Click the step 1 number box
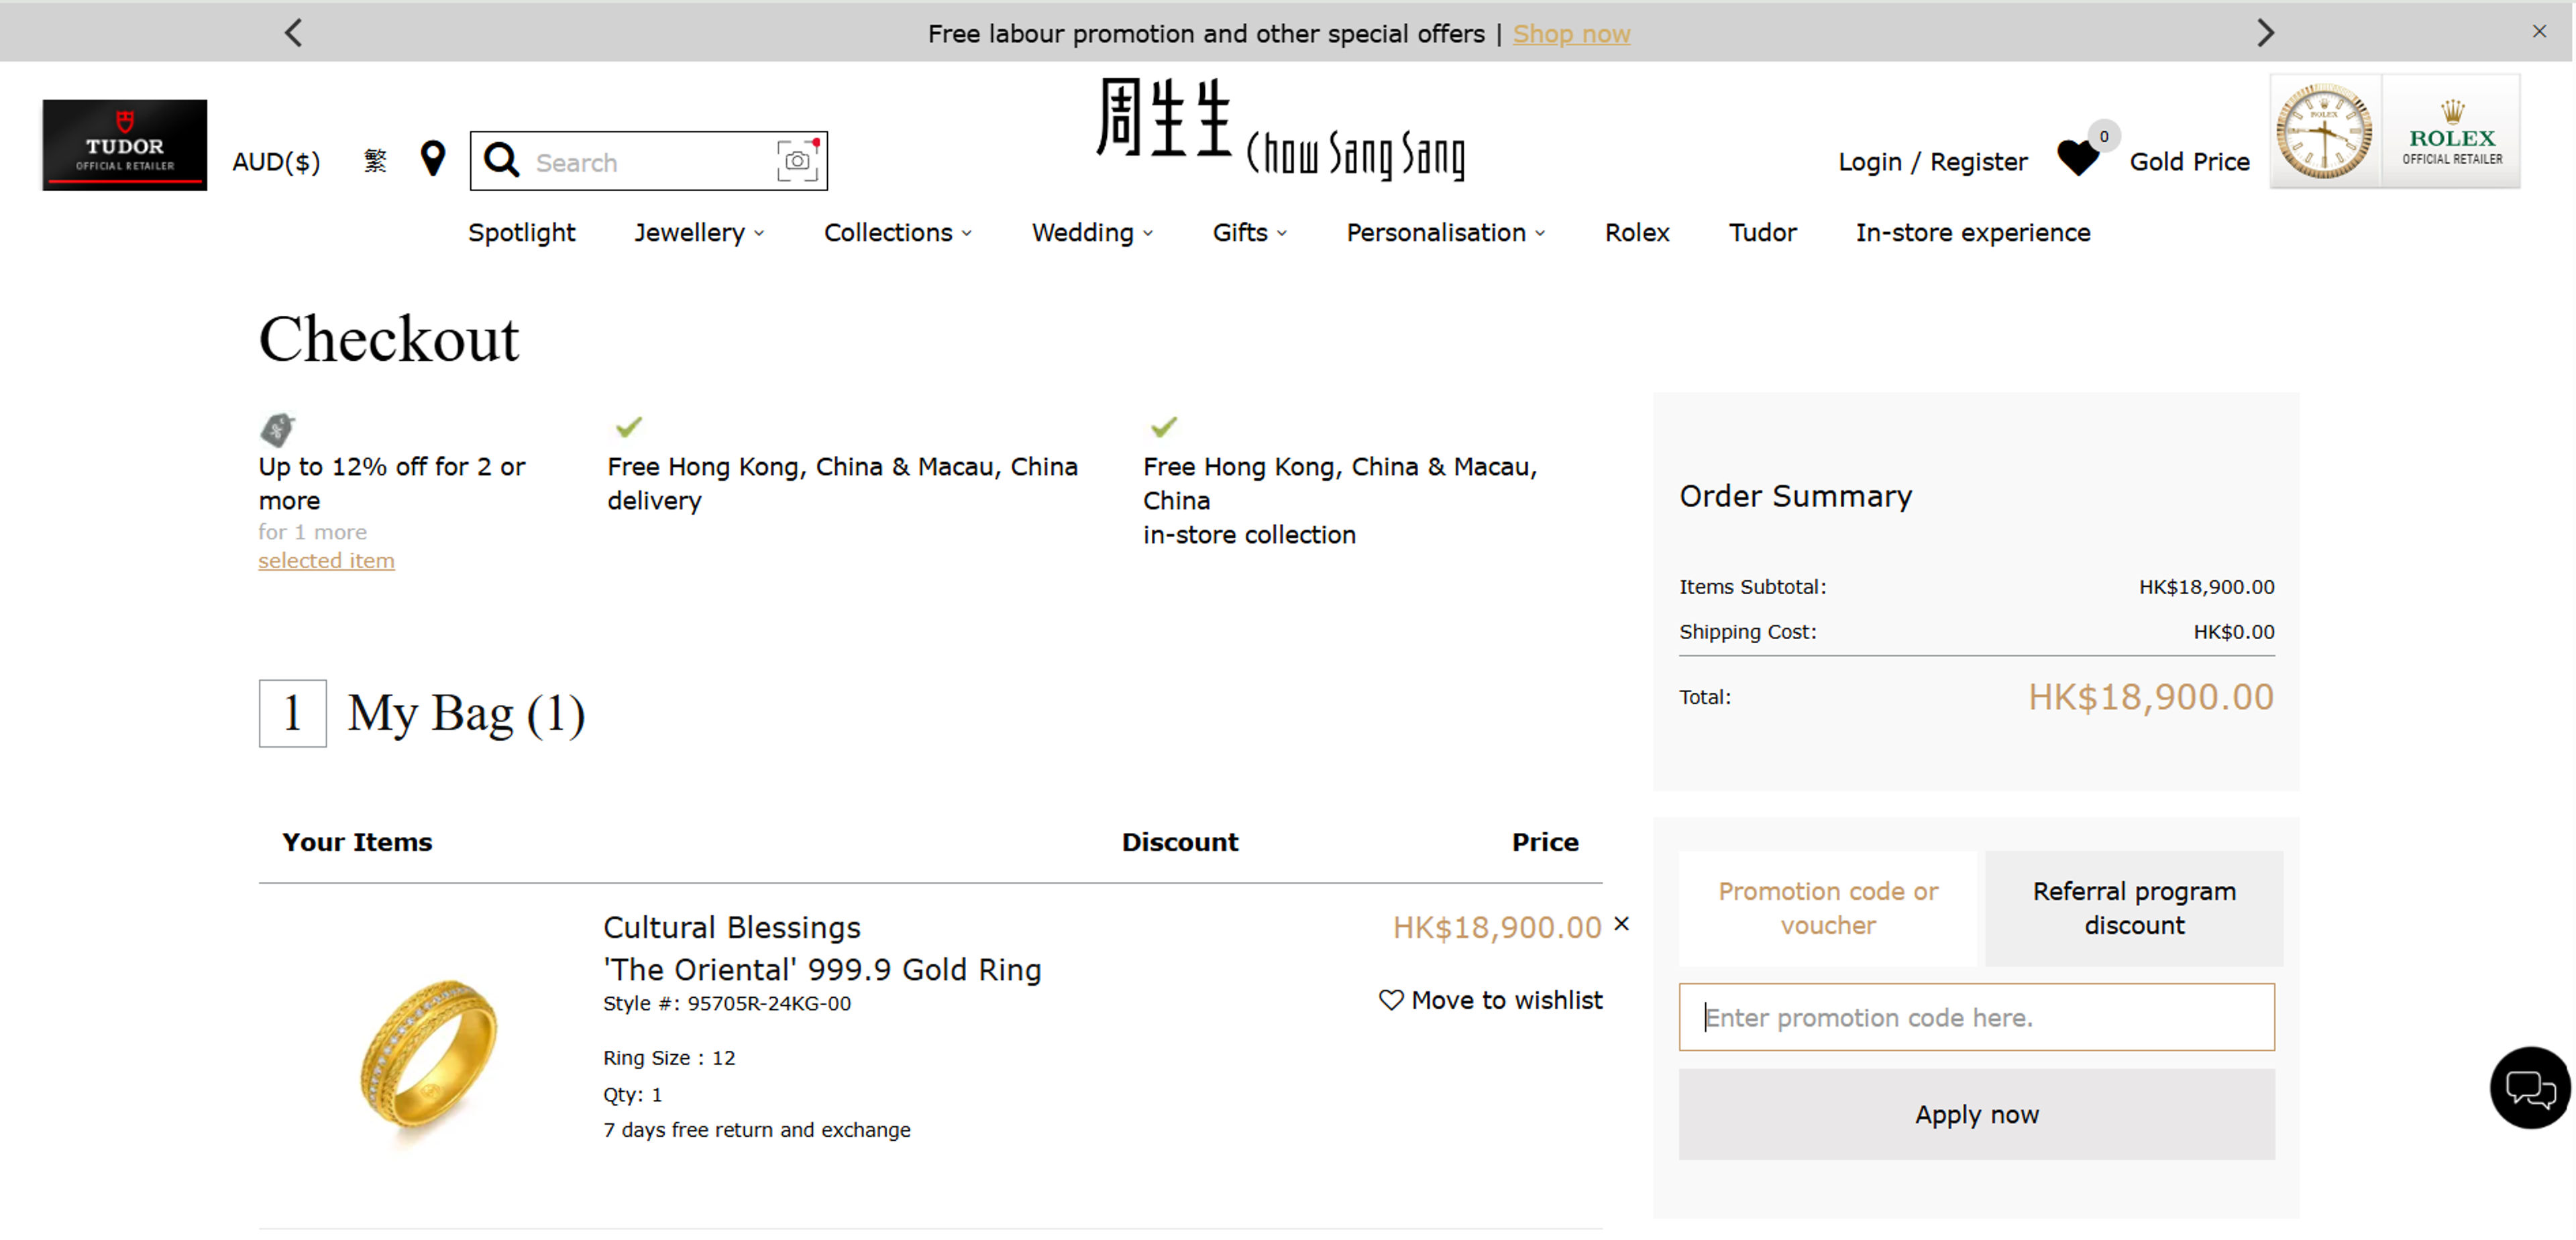Screen dimensions: 2576x1240 (292, 713)
